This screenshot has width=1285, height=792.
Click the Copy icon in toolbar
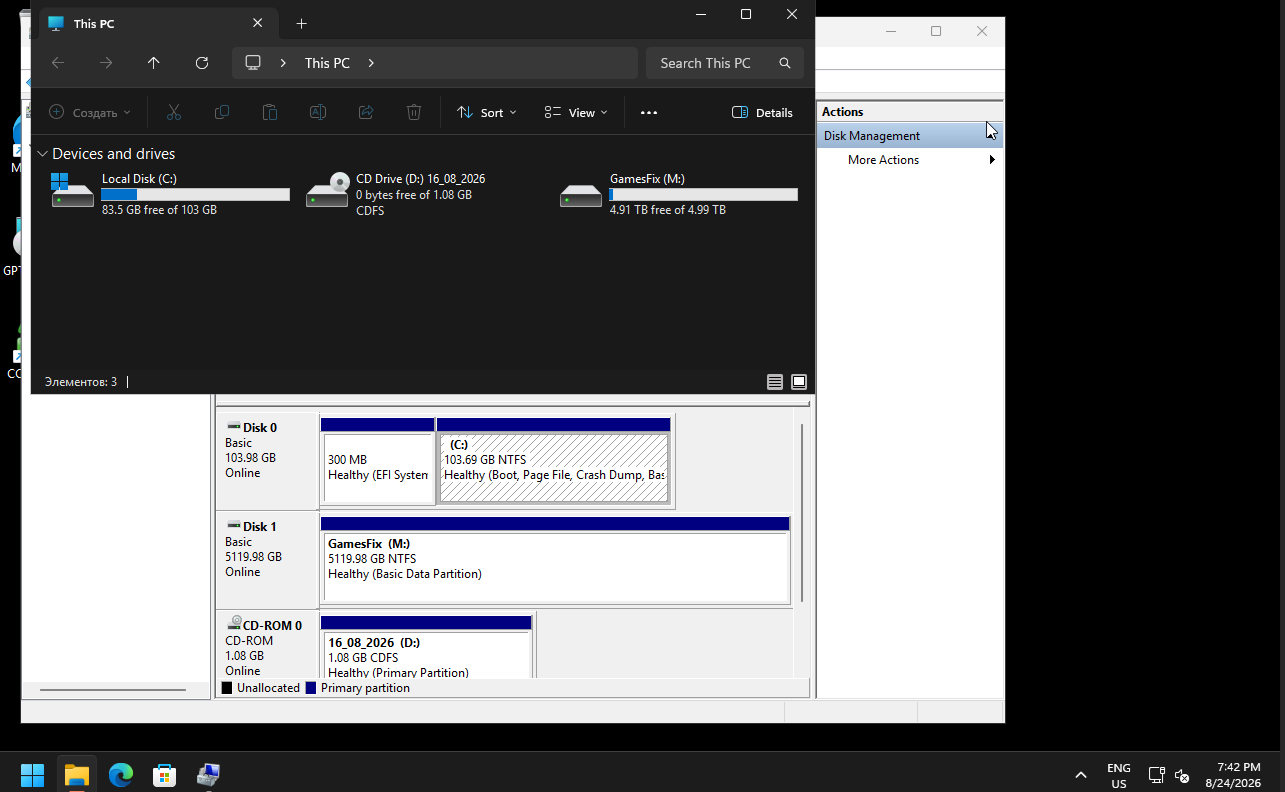[x=222, y=113]
